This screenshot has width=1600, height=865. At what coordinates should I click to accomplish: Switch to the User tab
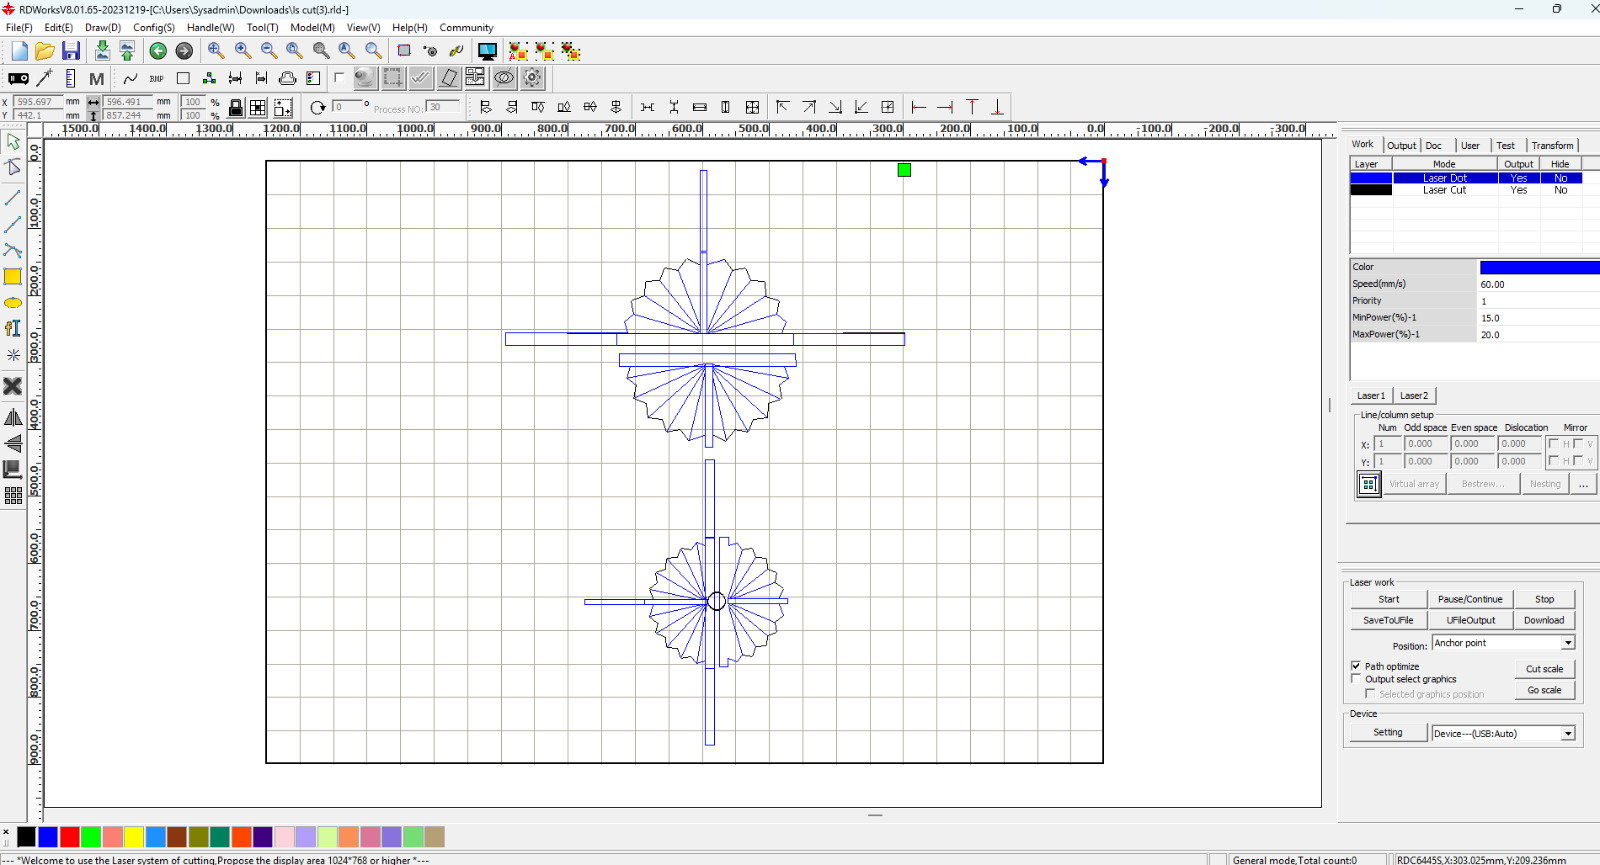point(1470,146)
